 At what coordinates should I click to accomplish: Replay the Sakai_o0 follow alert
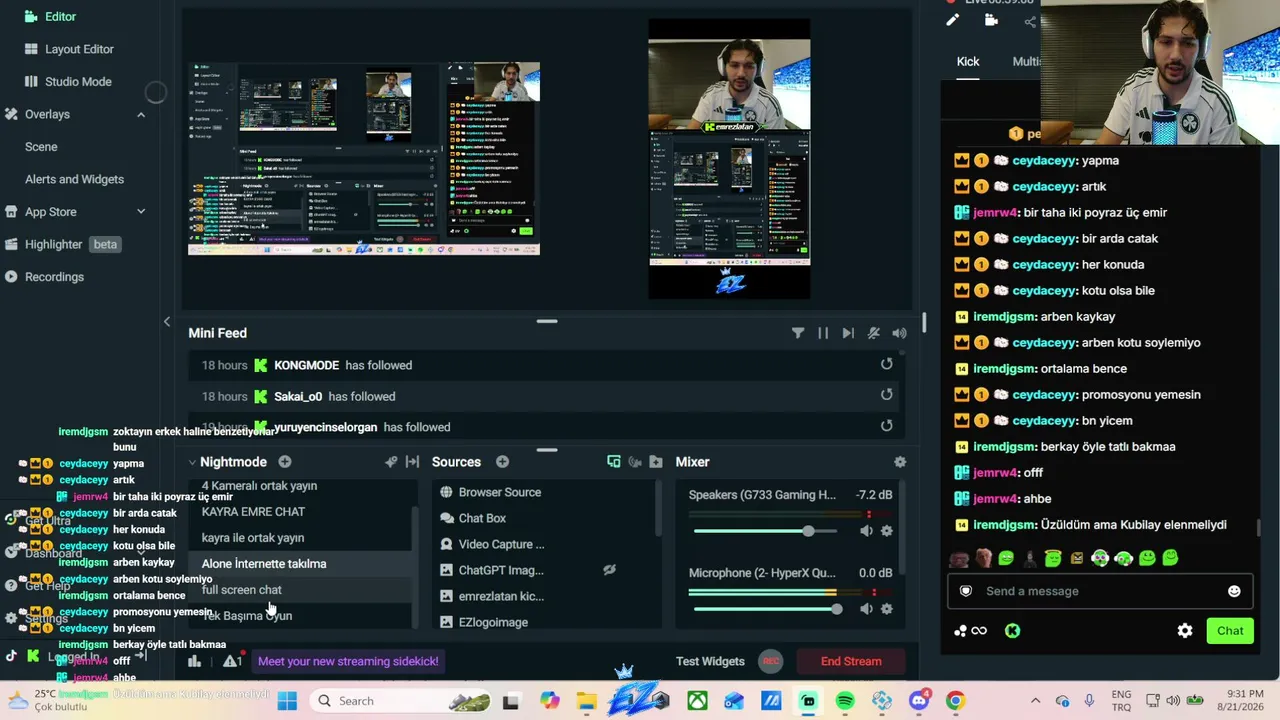[886, 396]
